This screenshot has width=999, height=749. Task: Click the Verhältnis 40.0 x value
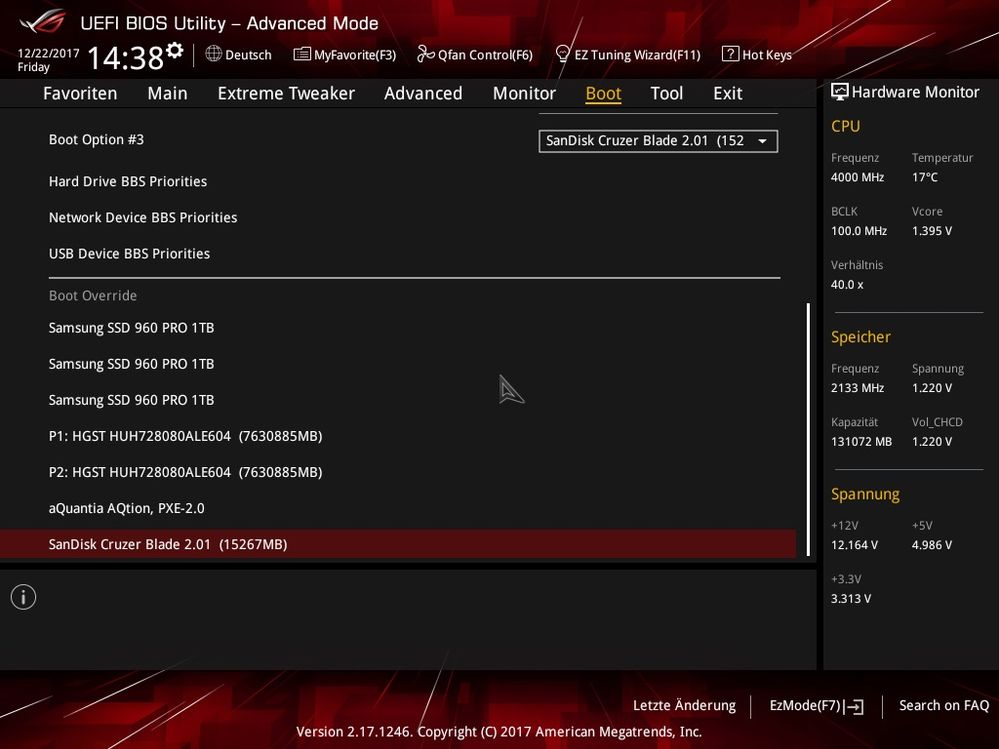[x=847, y=285]
